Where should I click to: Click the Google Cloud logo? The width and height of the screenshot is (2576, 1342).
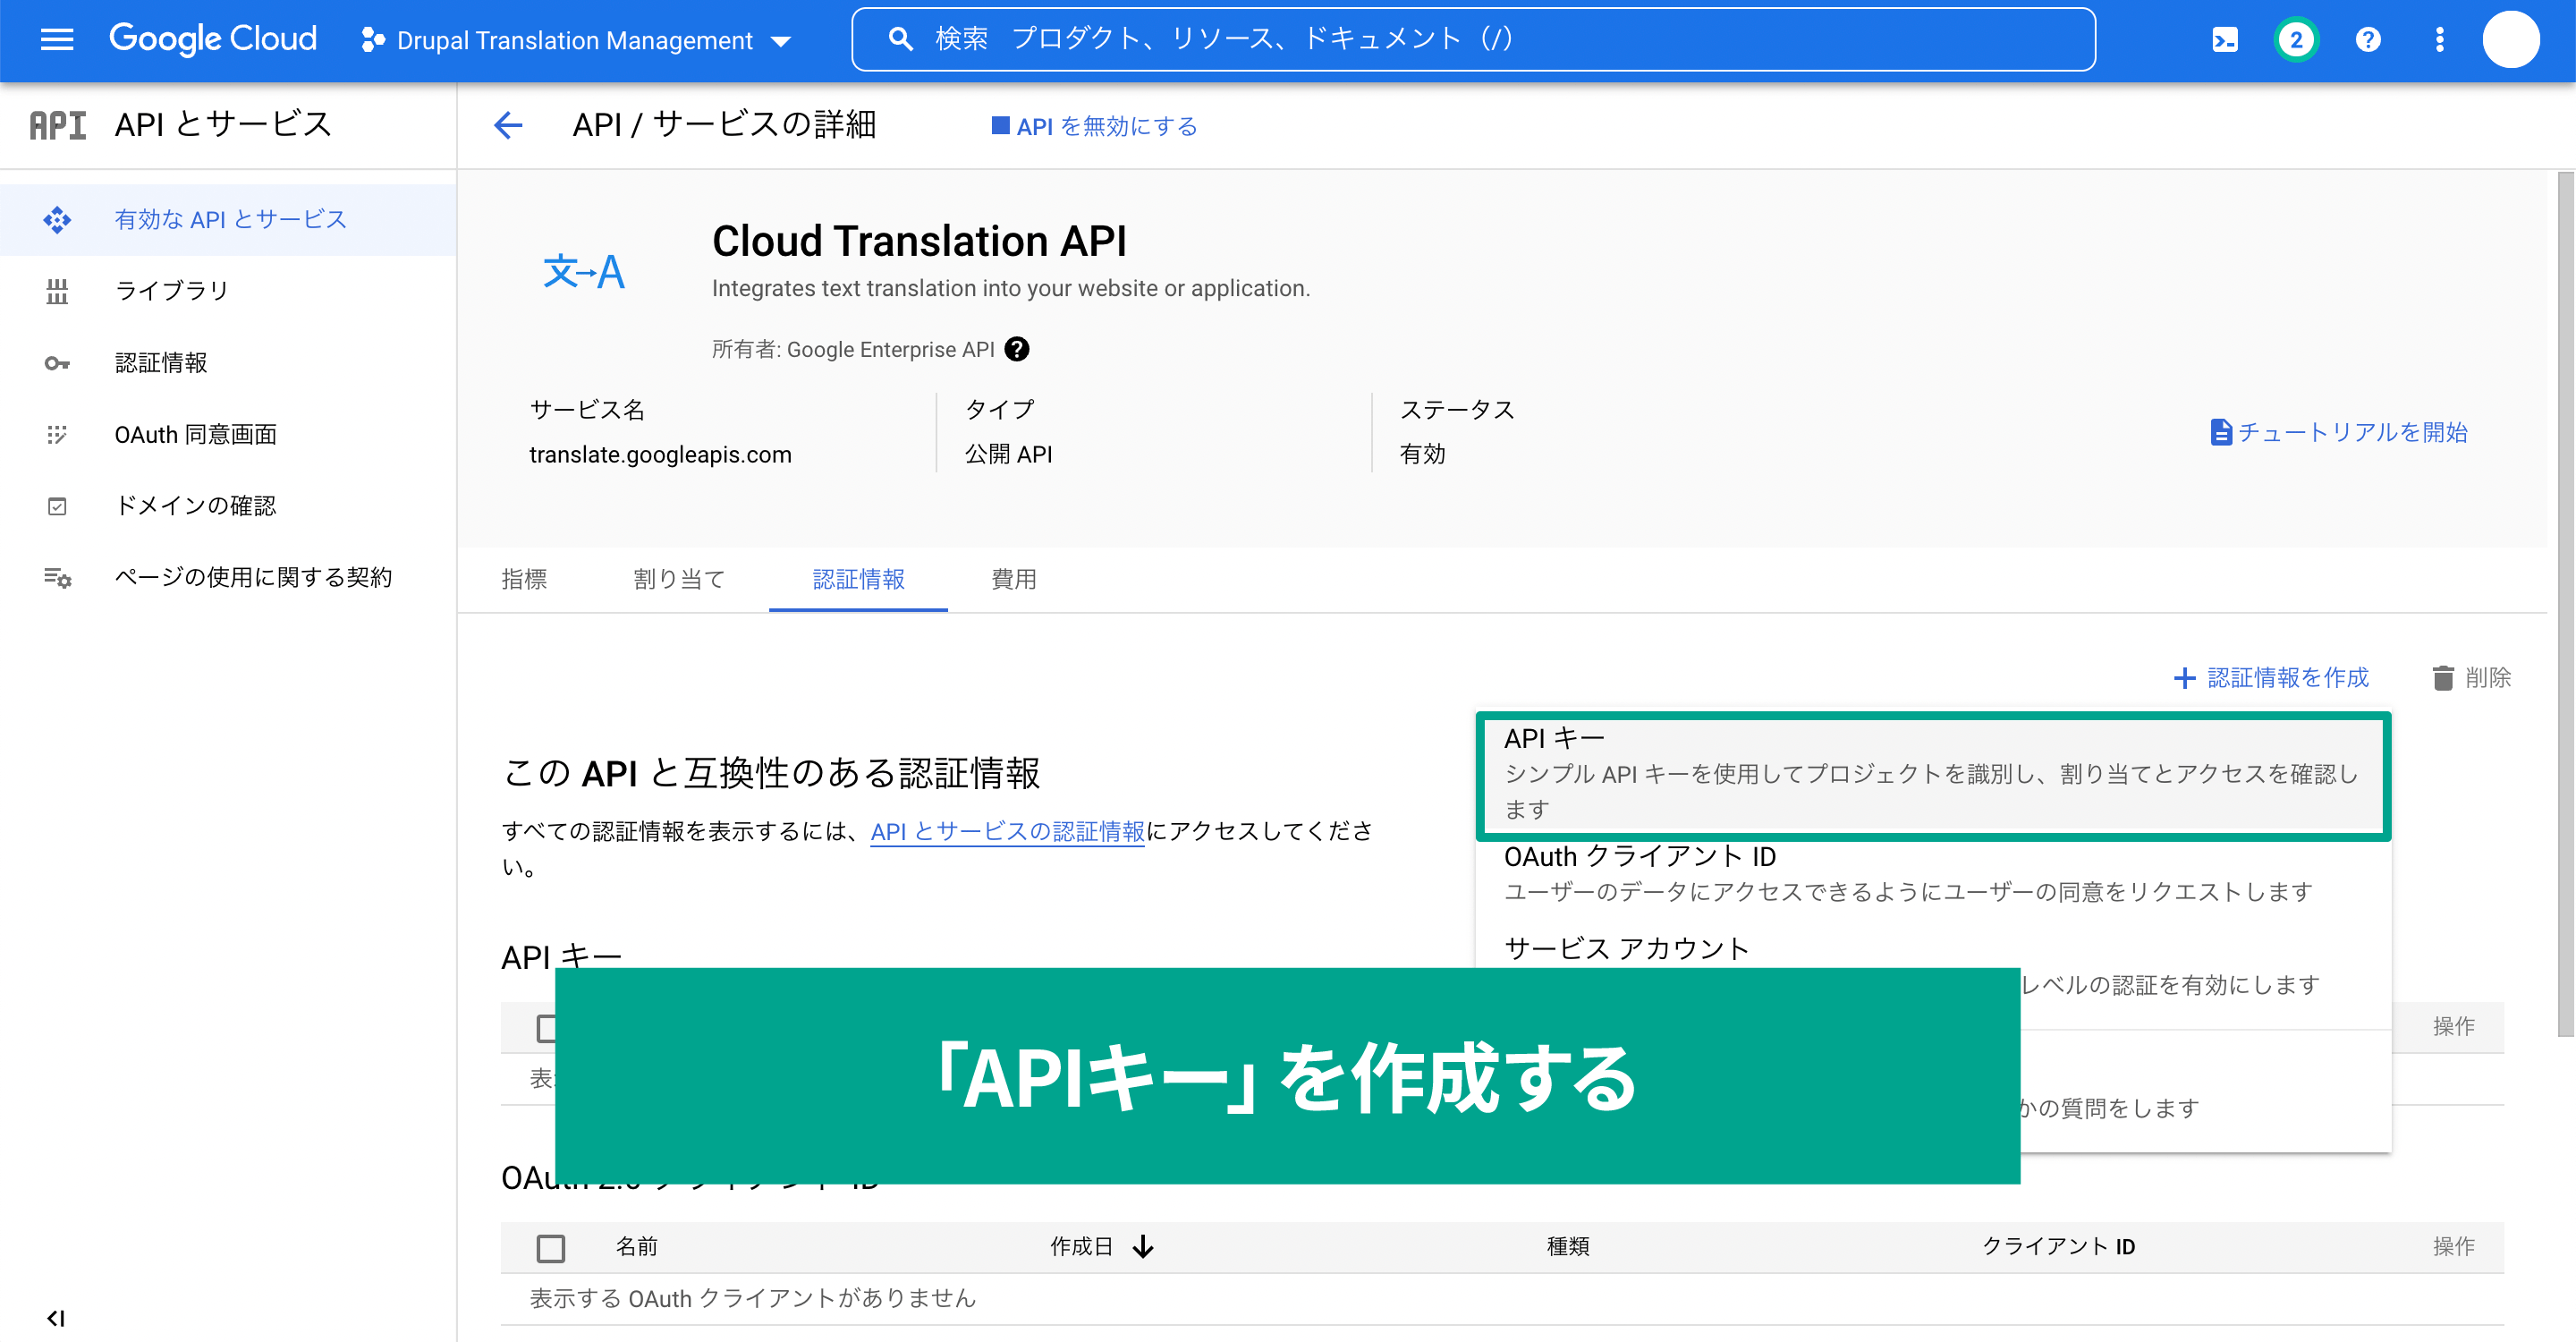pos(213,39)
